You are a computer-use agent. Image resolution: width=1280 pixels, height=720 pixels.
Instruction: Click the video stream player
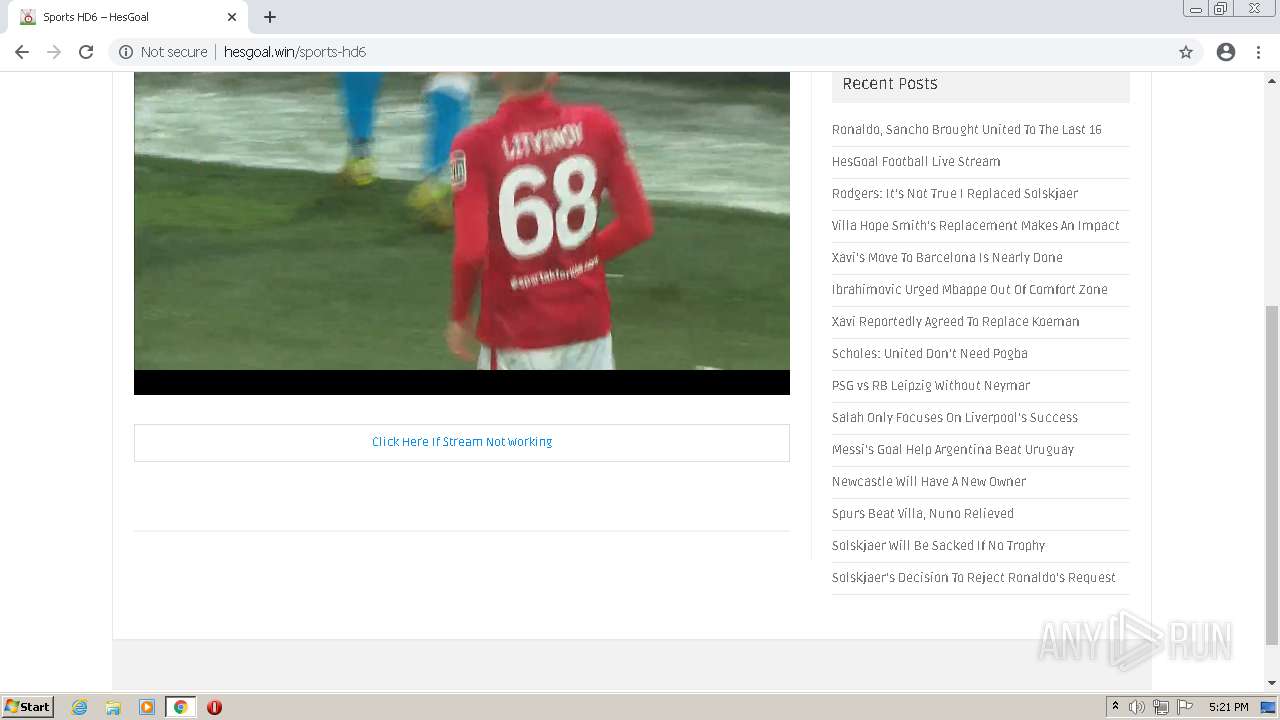point(462,233)
